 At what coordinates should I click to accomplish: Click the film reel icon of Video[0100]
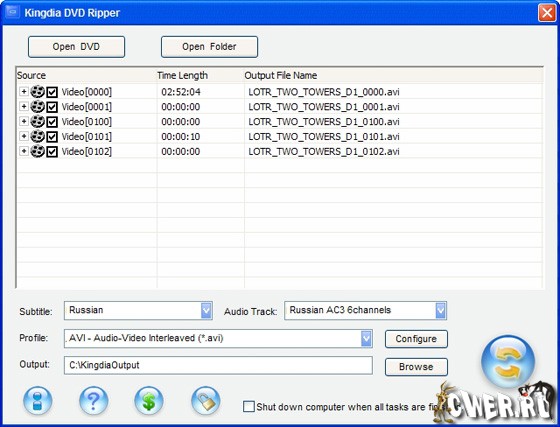pos(38,121)
